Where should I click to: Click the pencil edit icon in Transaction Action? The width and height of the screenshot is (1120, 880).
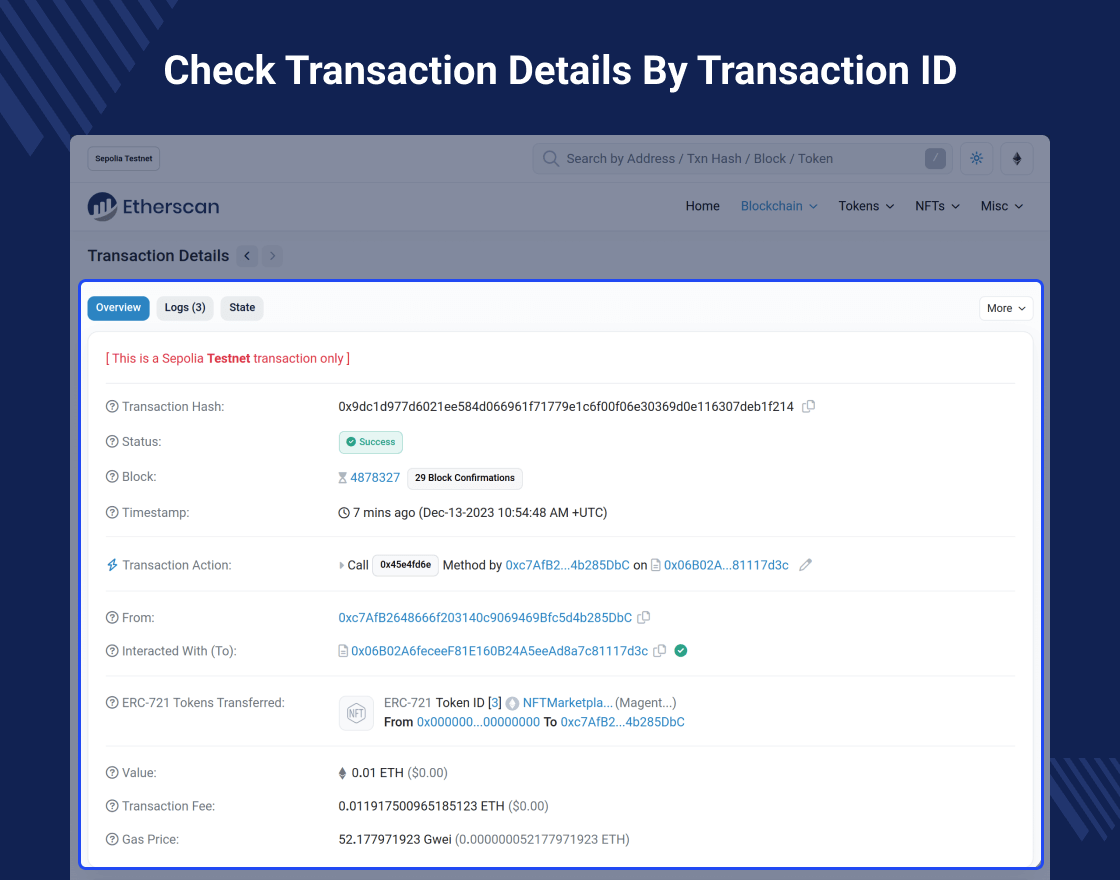tap(806, 565)
